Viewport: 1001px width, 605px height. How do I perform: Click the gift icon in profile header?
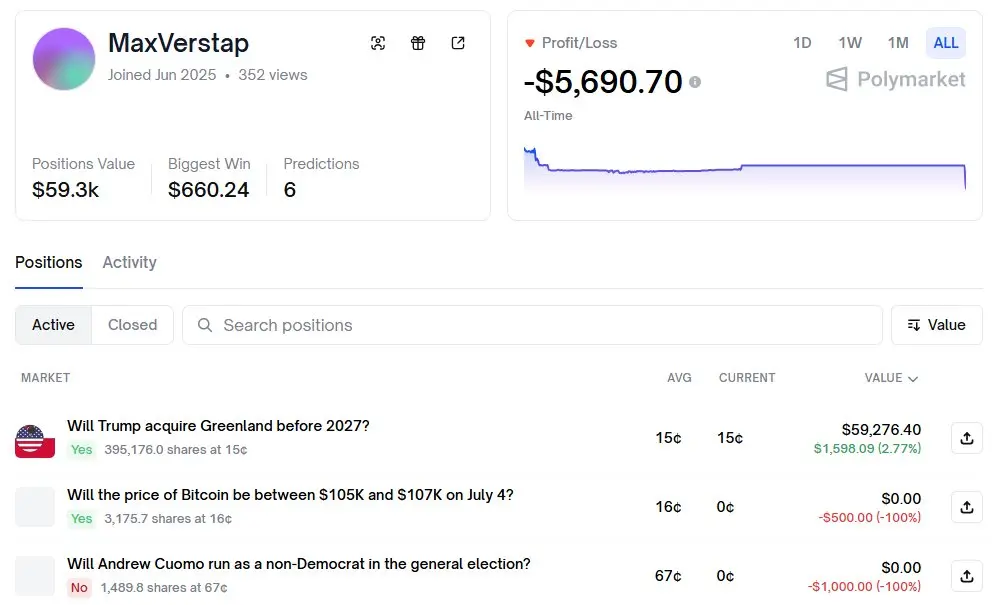[418, 43]
